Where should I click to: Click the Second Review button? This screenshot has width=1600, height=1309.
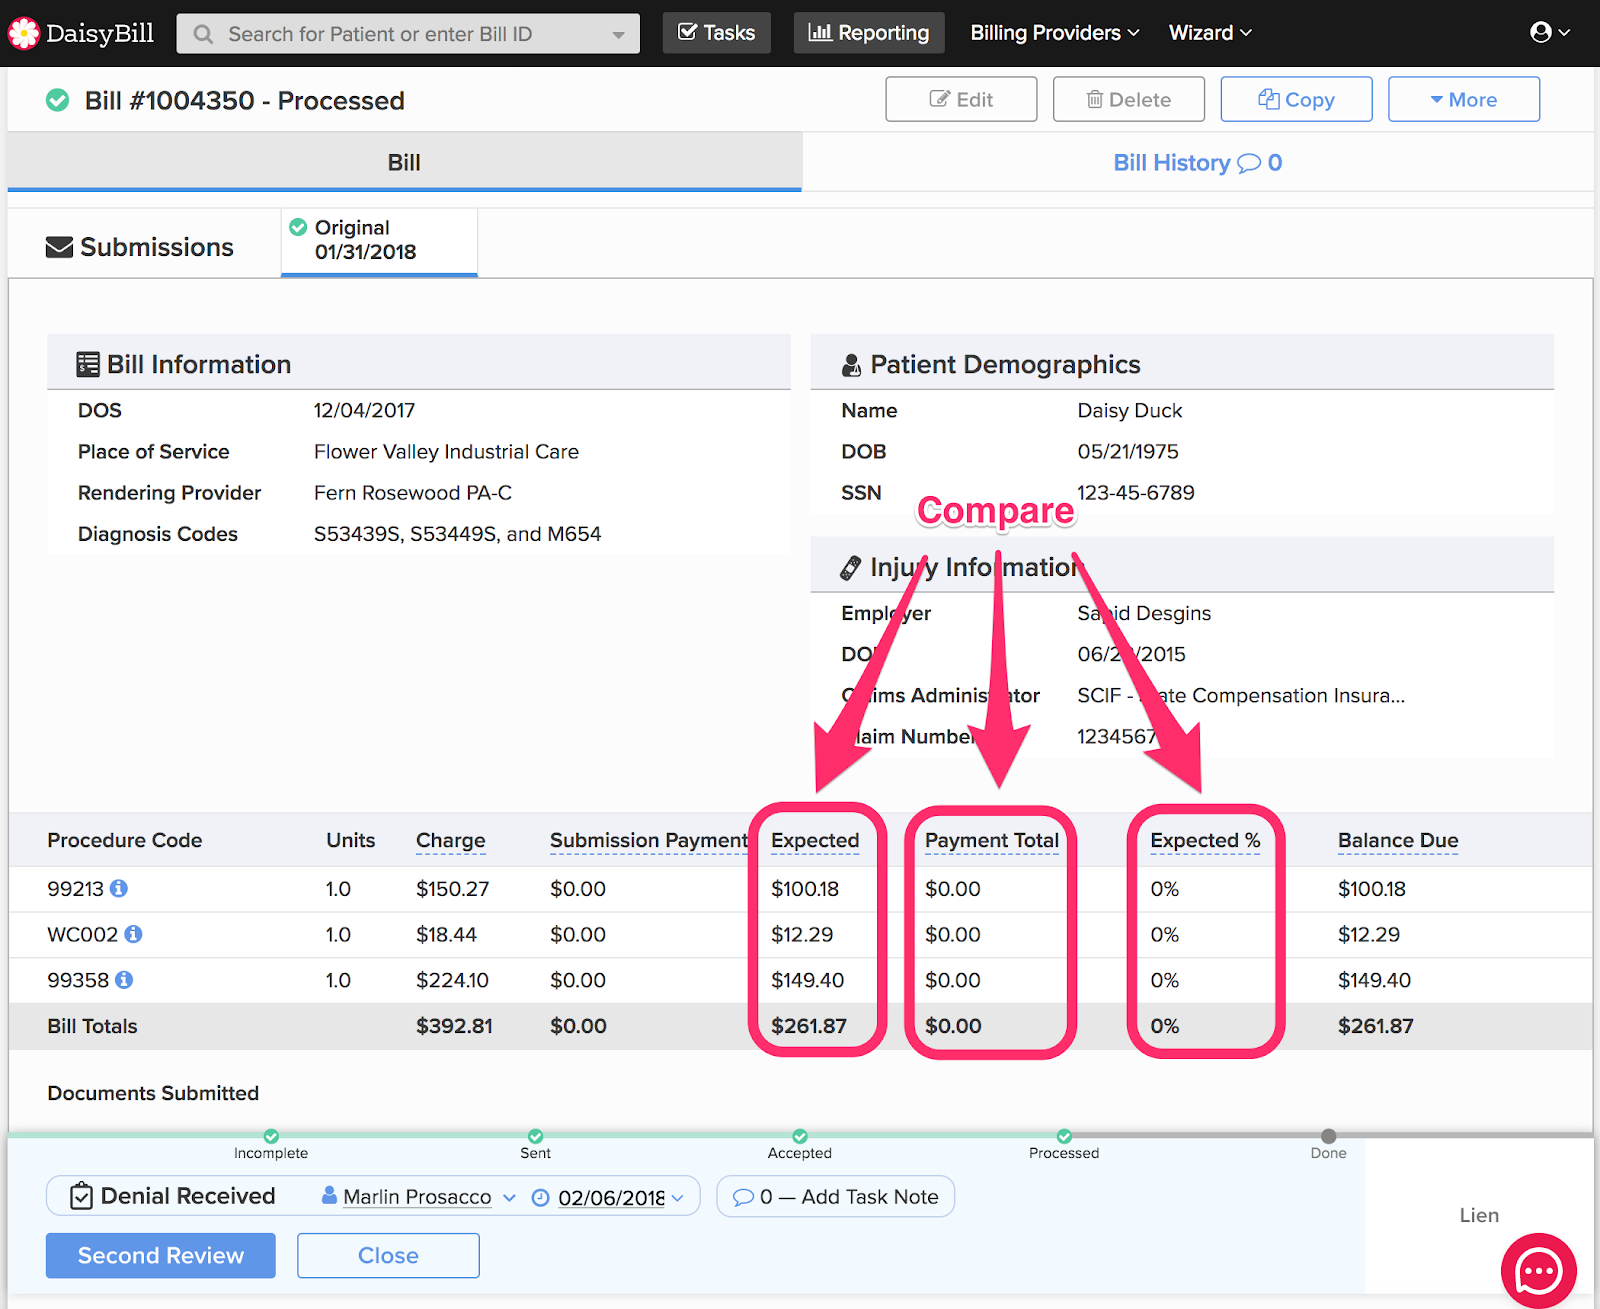click(x=161, y=1255)
